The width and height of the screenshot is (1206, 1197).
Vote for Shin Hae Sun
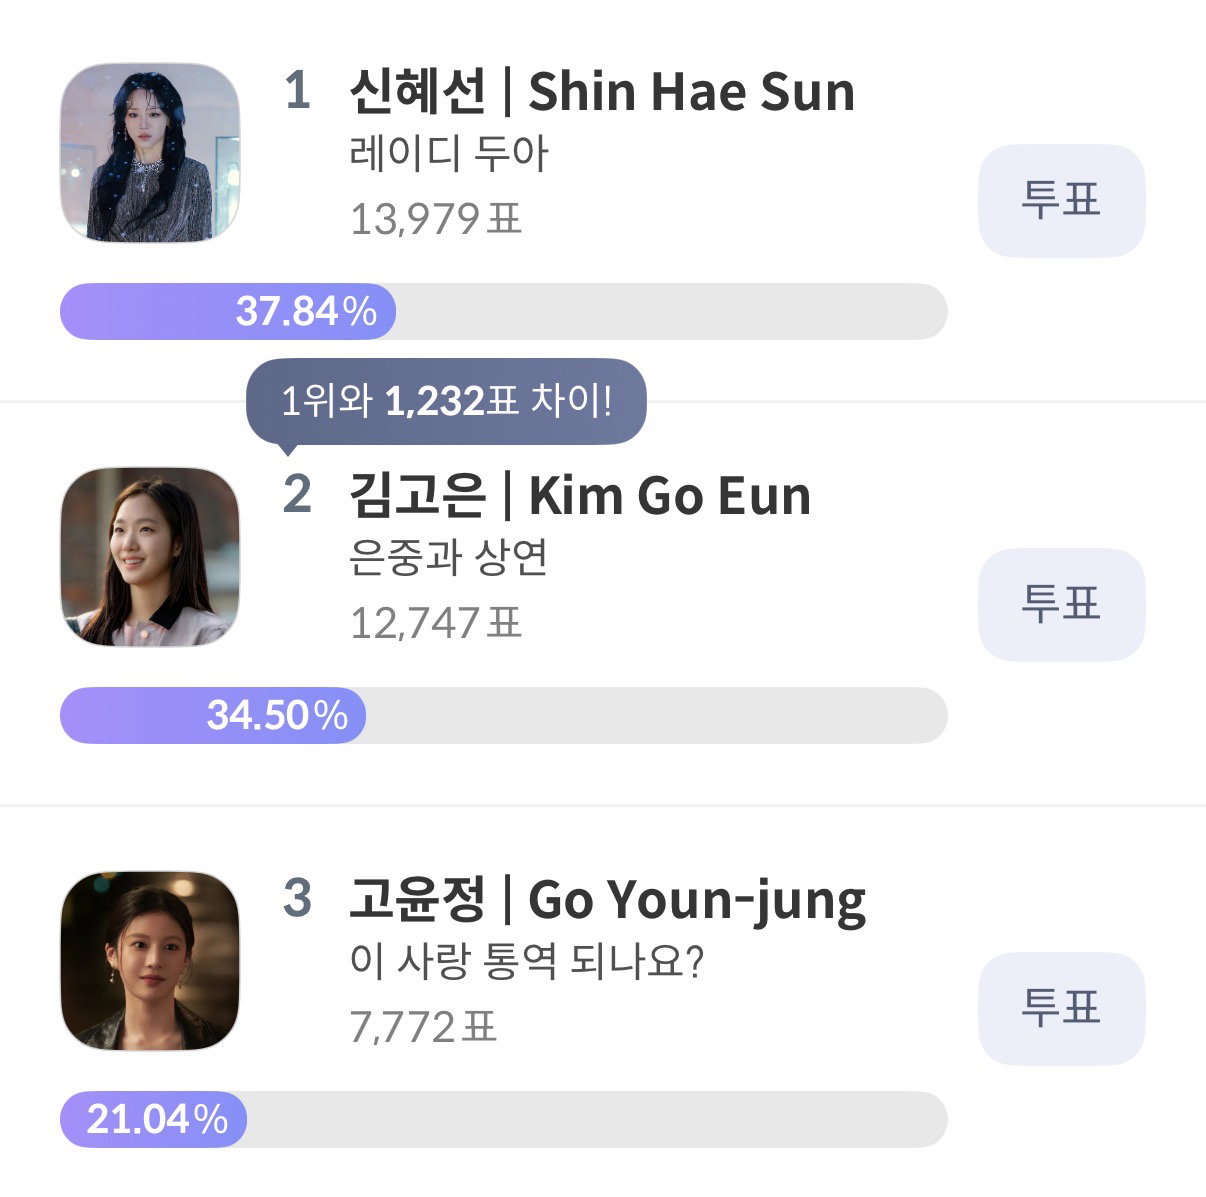(1061, 201)
